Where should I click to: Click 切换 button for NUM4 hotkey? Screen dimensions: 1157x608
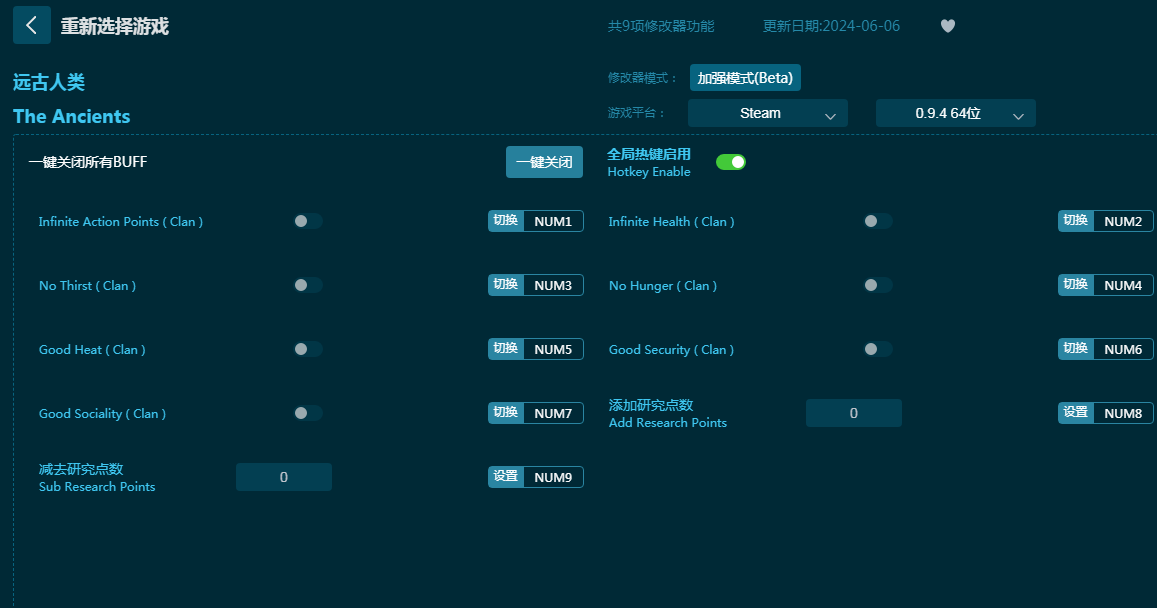tap(1076, 285)
